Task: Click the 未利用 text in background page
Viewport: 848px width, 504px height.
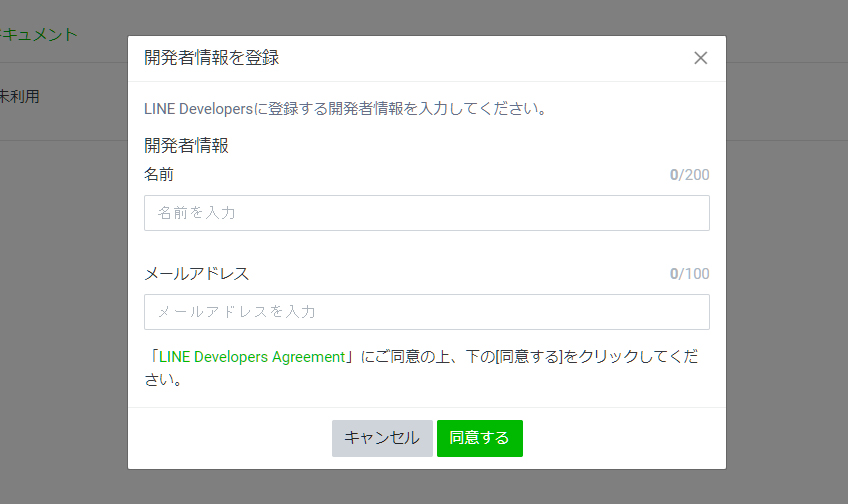Action: [x=19, y=96]
